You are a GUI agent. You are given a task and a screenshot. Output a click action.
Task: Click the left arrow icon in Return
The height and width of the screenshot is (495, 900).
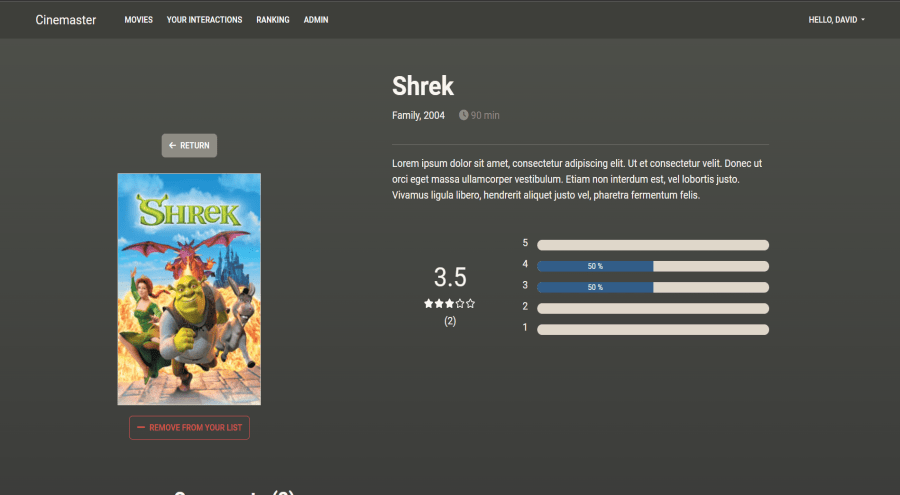point(172,145)
